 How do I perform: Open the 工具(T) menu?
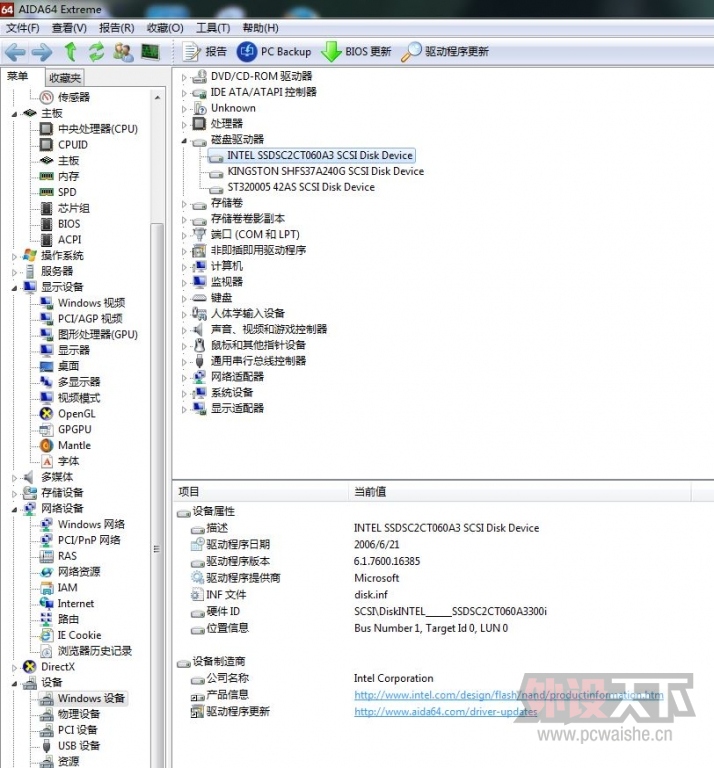click(213, 28)
